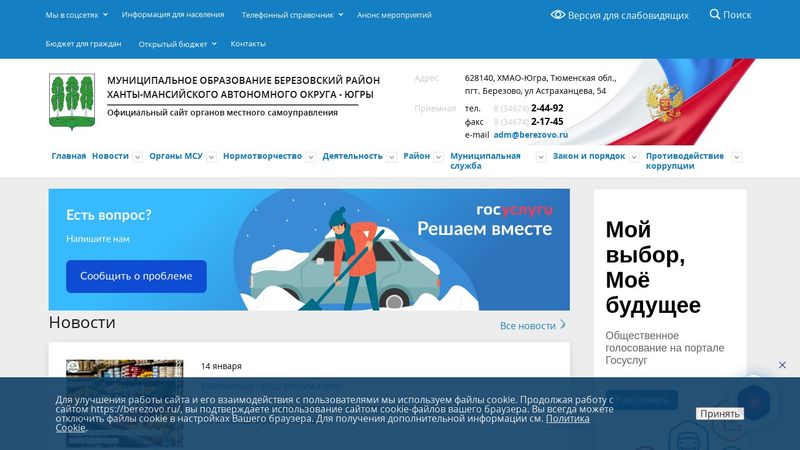800x450 pixels.
Task: Click the news thumbnail image dated 14 января
Action: (x=124, y=403)
